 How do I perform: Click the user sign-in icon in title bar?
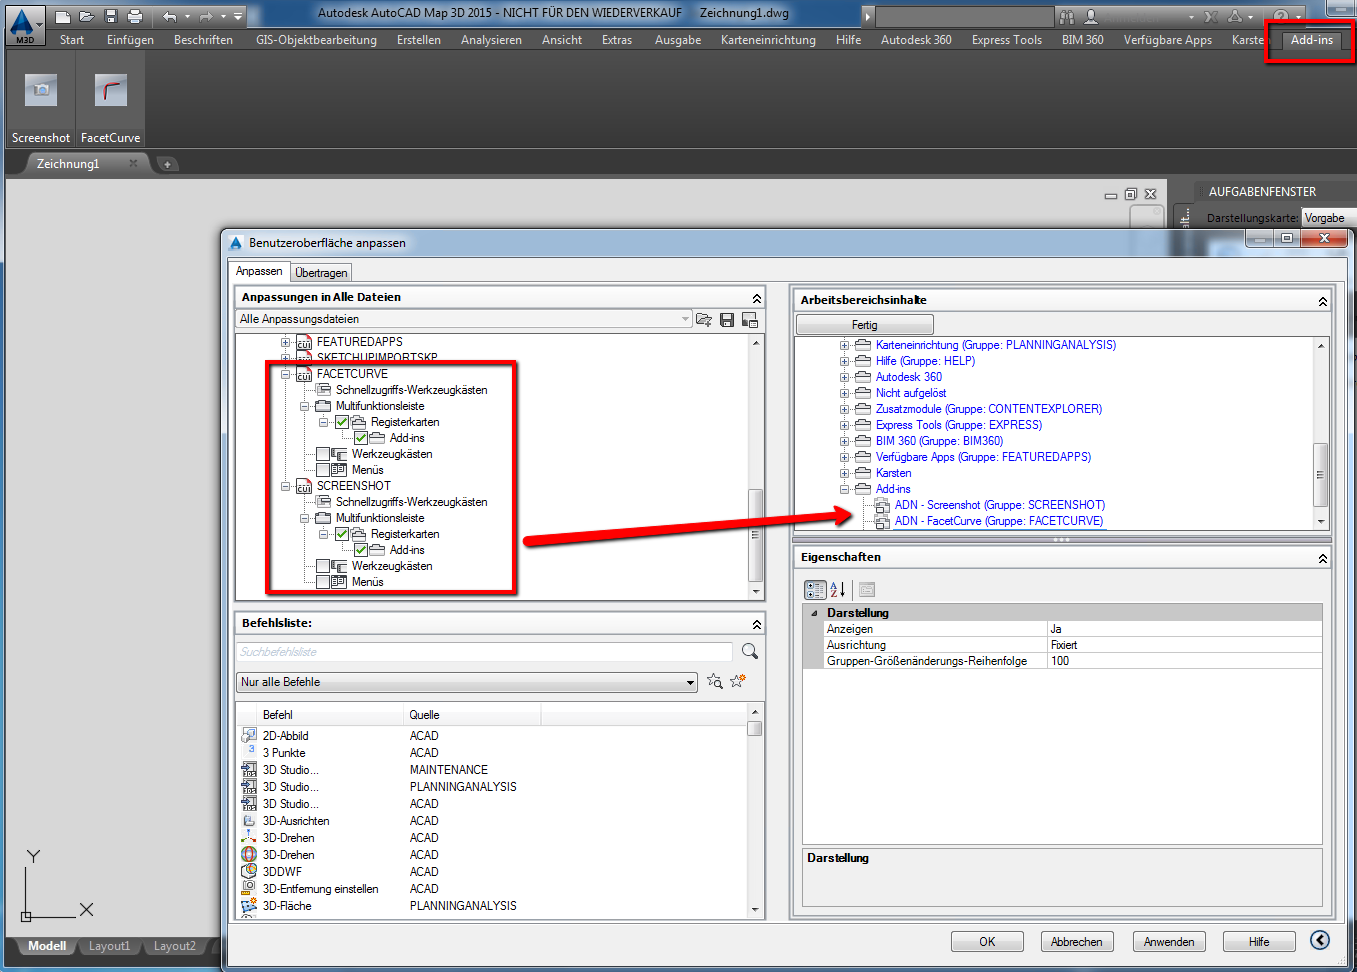point(1091,16)
